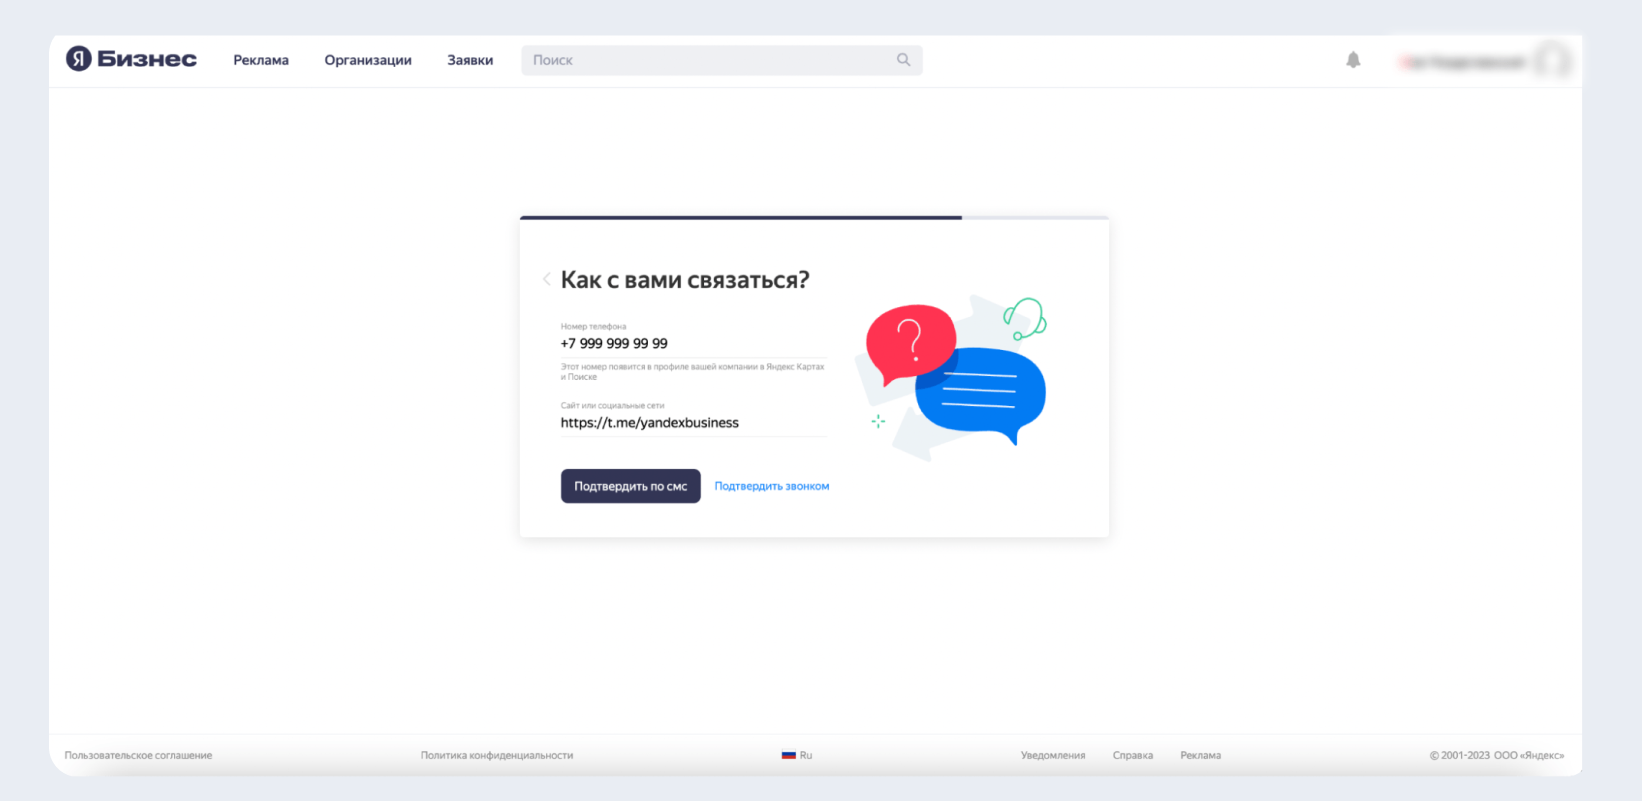Switch language via Ru flag selector

coord(797,755)
